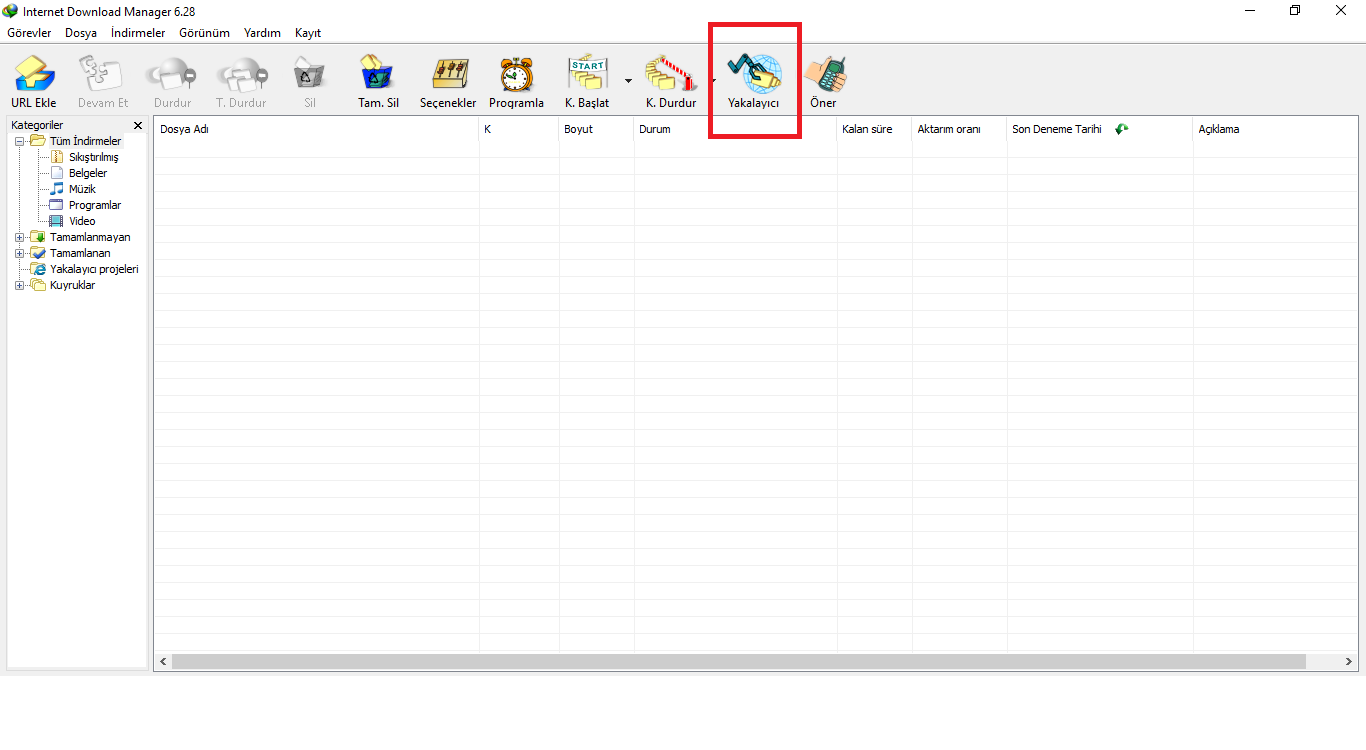Screen dimensions: 1366x750
Task: Open the dropdown arrow next to K. Başlat
Action: [x=628, y=79]
